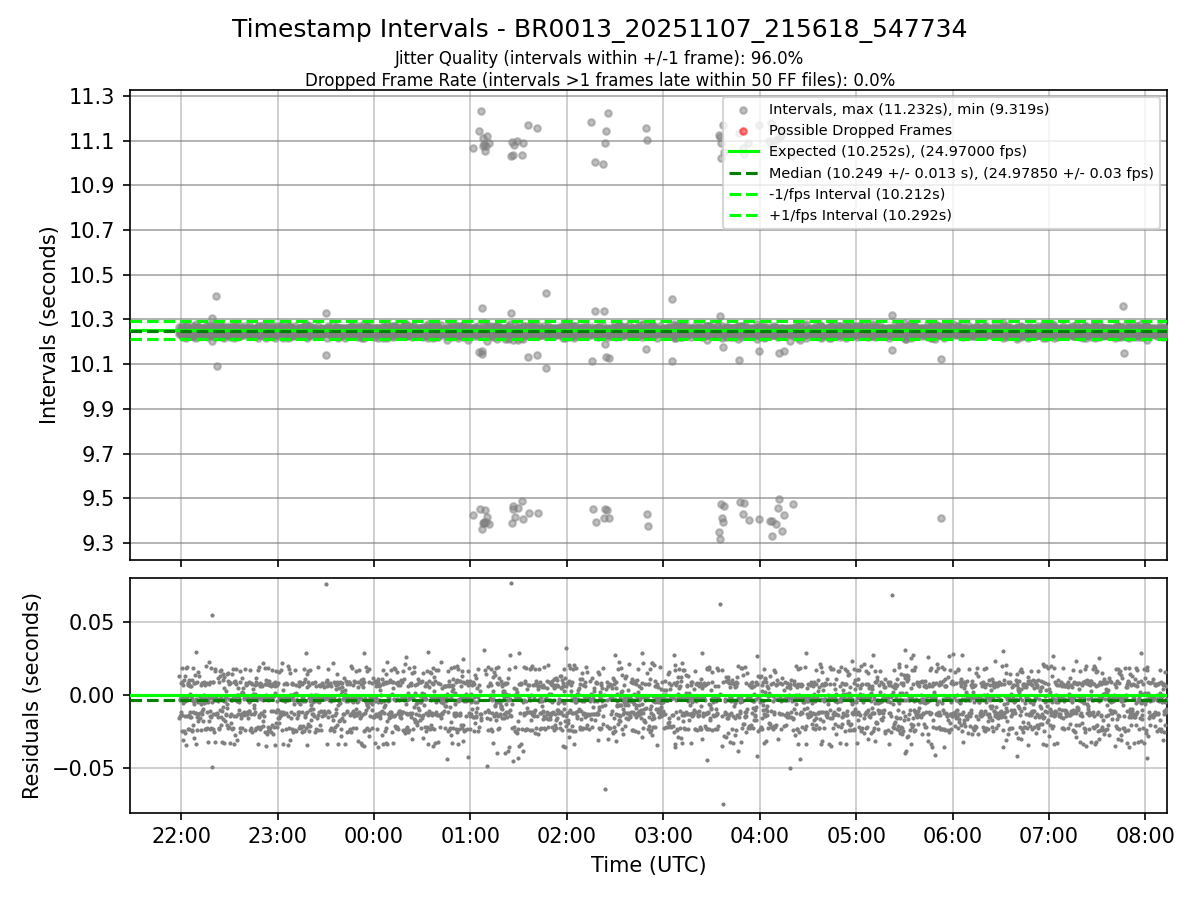Click the gray marker beside 'Intervals, max' in legend
This screenshot has height=900, width=1200.
[743, 110]
